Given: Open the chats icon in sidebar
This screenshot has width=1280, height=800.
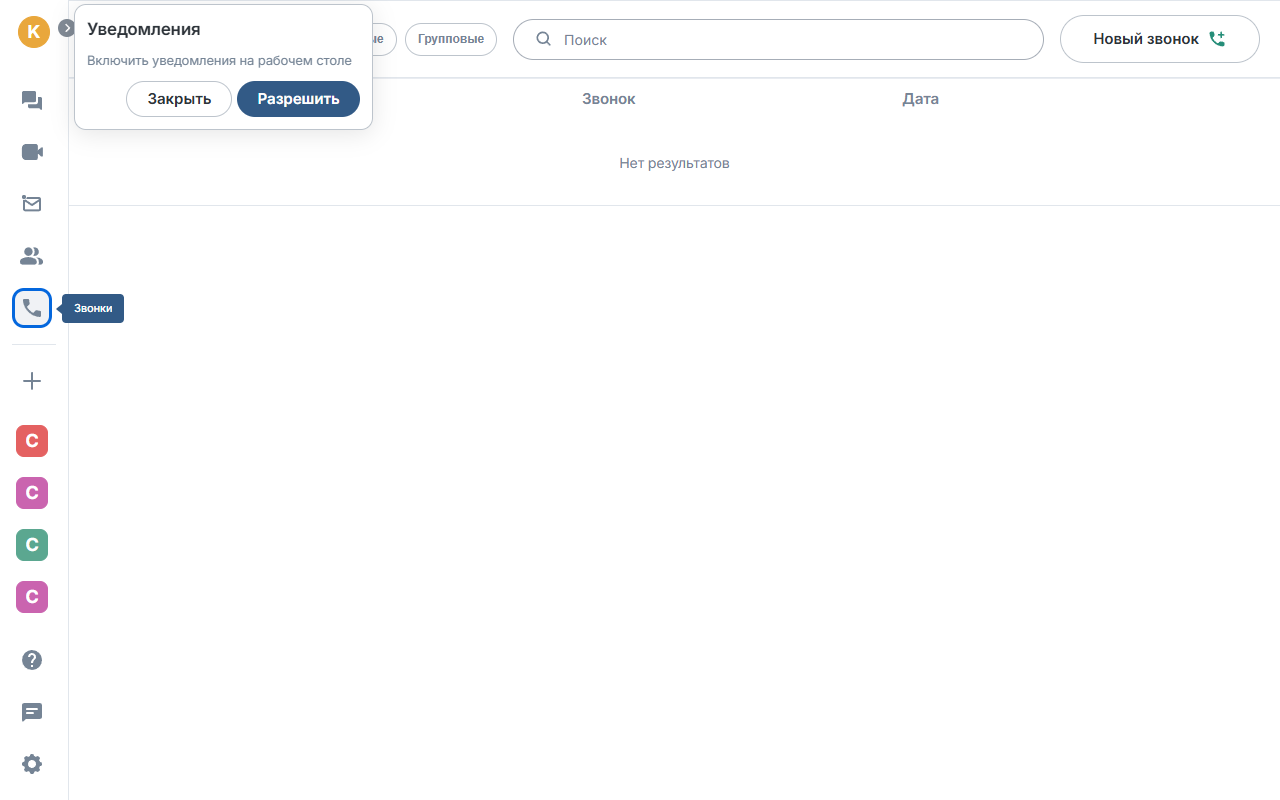Looking at the screenshot, I should point(32,100).
